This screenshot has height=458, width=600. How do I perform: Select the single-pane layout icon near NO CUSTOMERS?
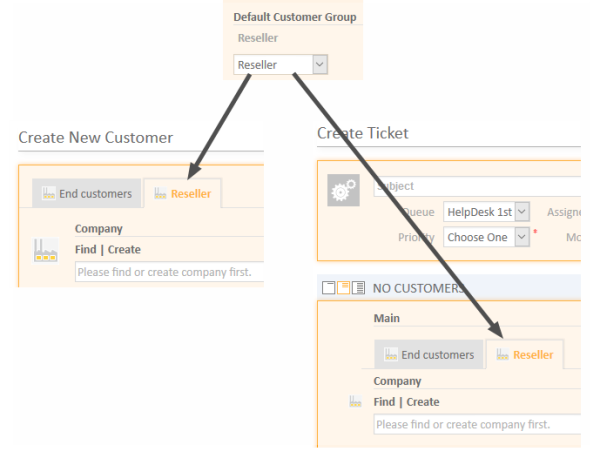(328, 287)
